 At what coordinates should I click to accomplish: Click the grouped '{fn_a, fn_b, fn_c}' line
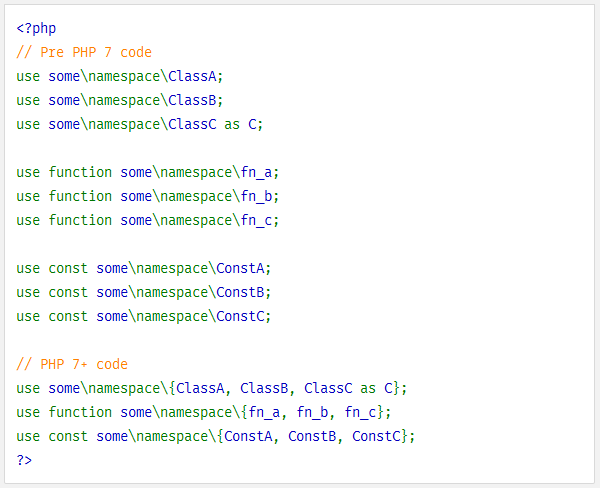pos(204,413)
